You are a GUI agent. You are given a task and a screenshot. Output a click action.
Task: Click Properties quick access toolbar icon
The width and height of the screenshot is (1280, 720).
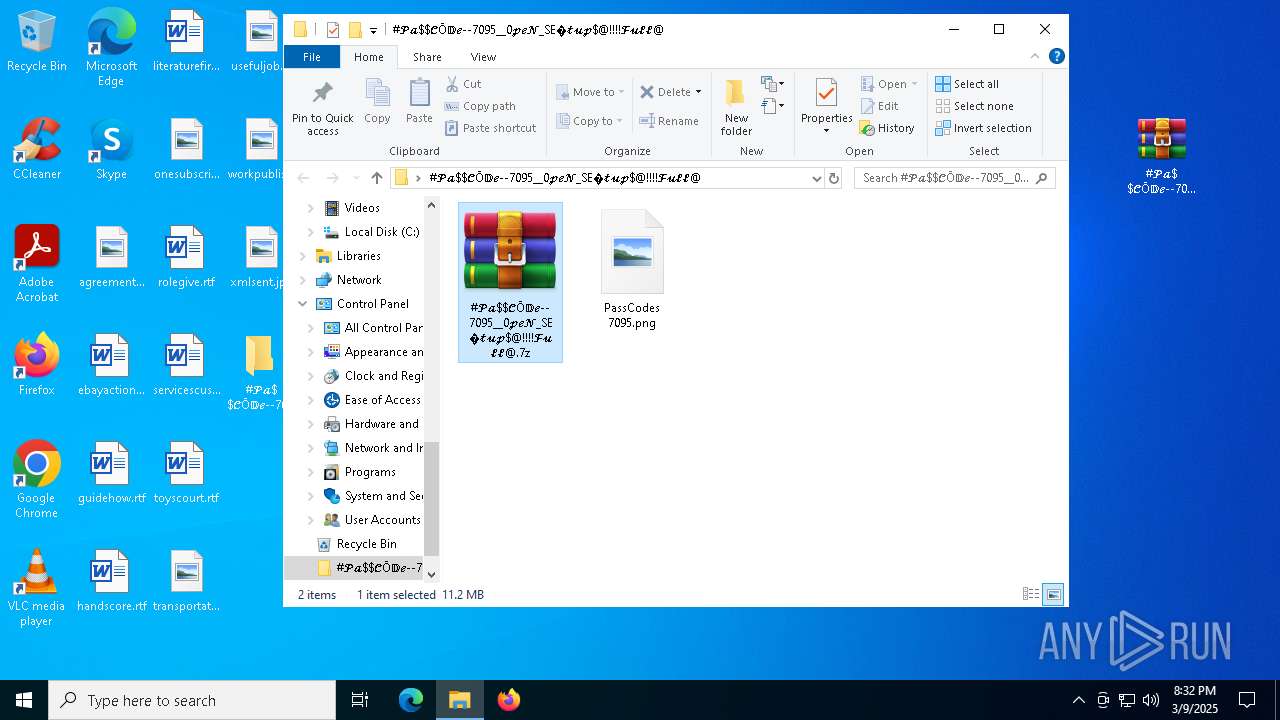[333, 30]
